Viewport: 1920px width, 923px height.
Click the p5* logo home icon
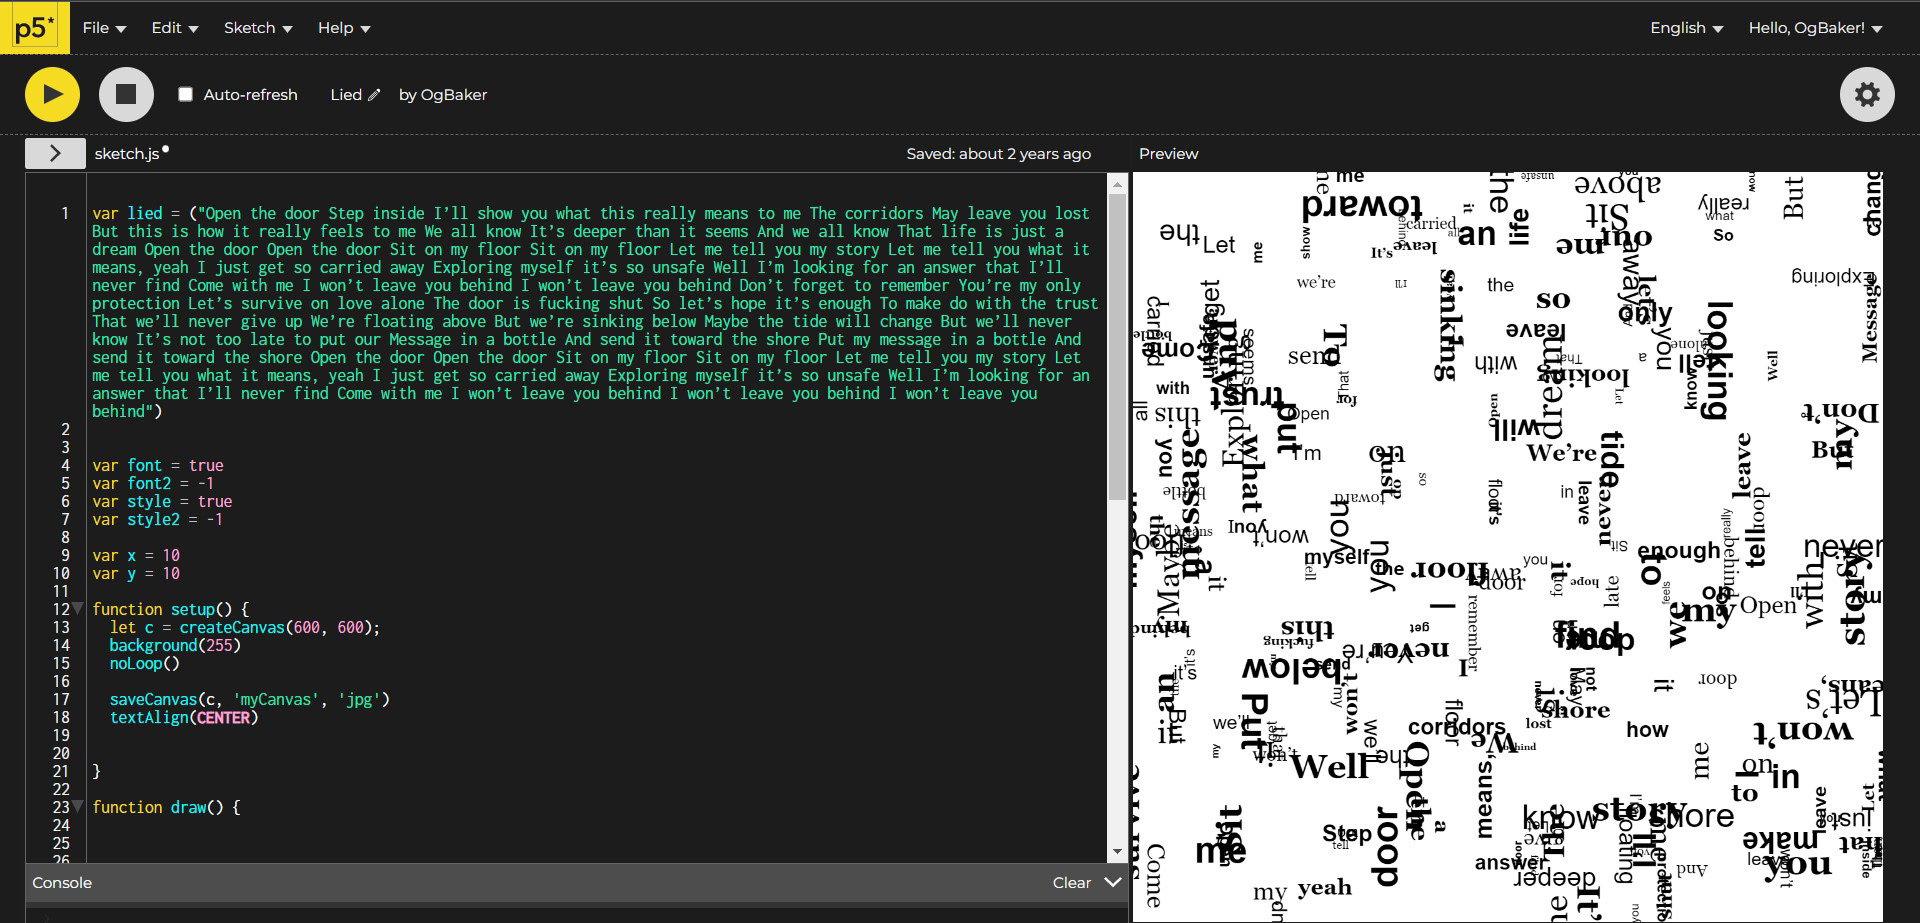[x=34, y=28]
